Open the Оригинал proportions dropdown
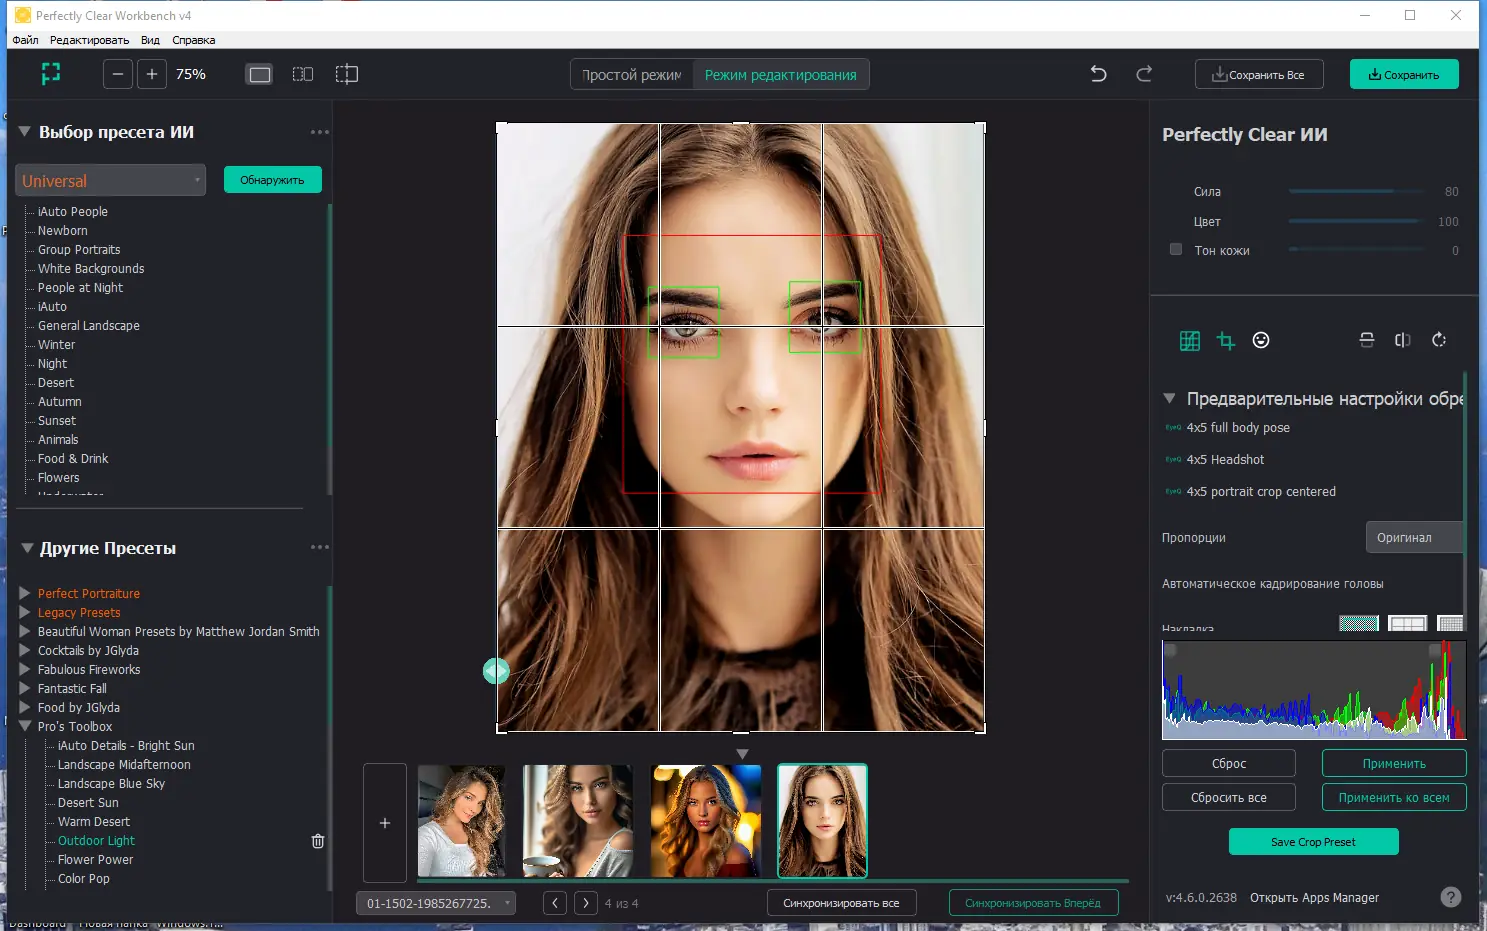1487x931 pixels. click(1413, 537)
